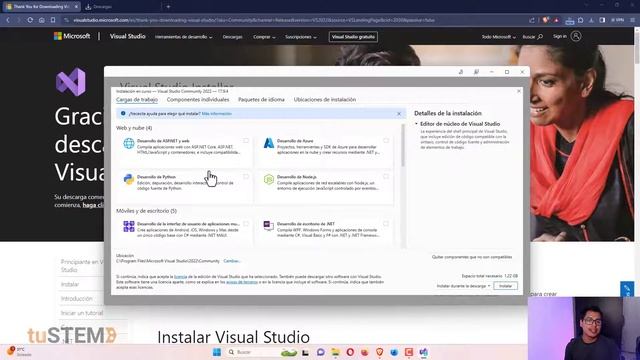Viewport: 640px width, 360px height.
Task: Click 'Introducción' item in webpage sidebar
Action: tap(77, 299)
